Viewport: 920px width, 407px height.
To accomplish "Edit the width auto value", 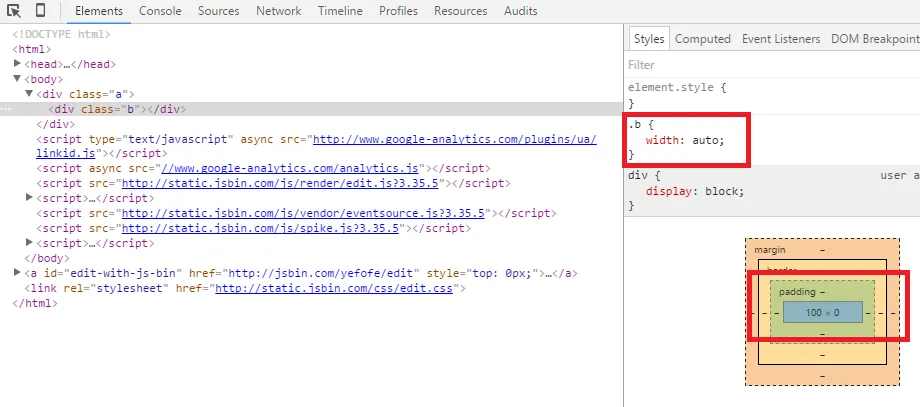I will pos(706,140).
